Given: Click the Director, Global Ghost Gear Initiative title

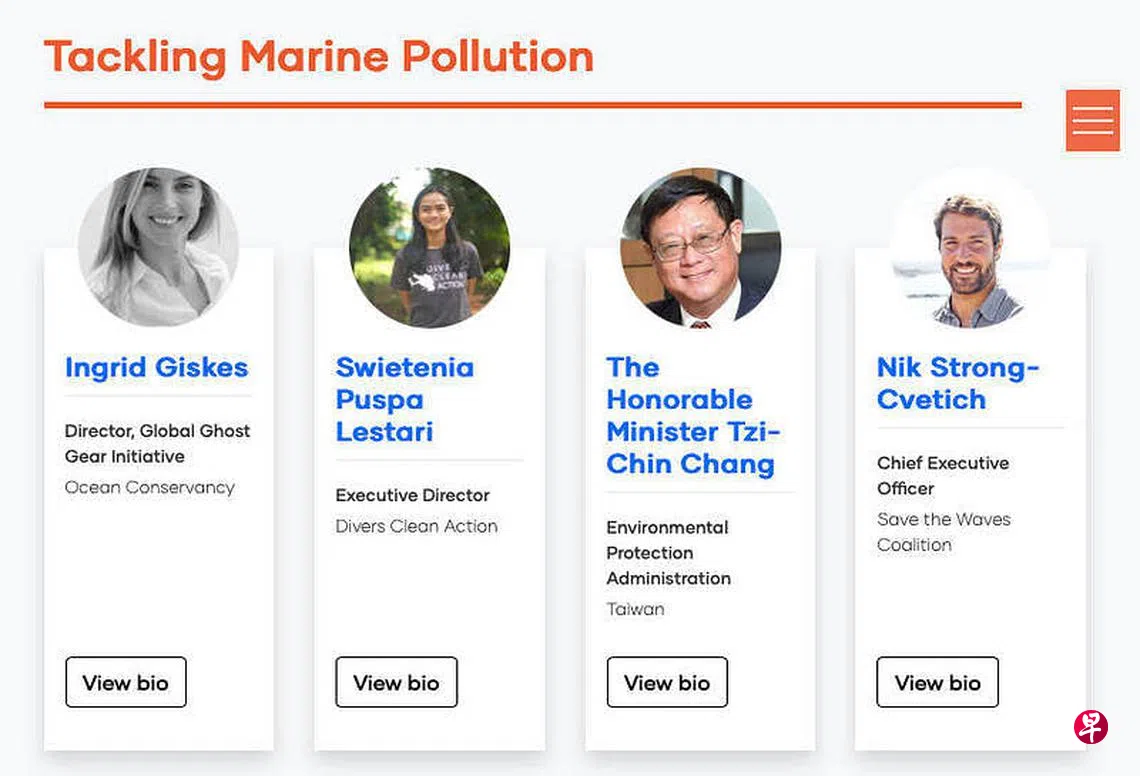Looking at the screenshot, I should point(157,443).
